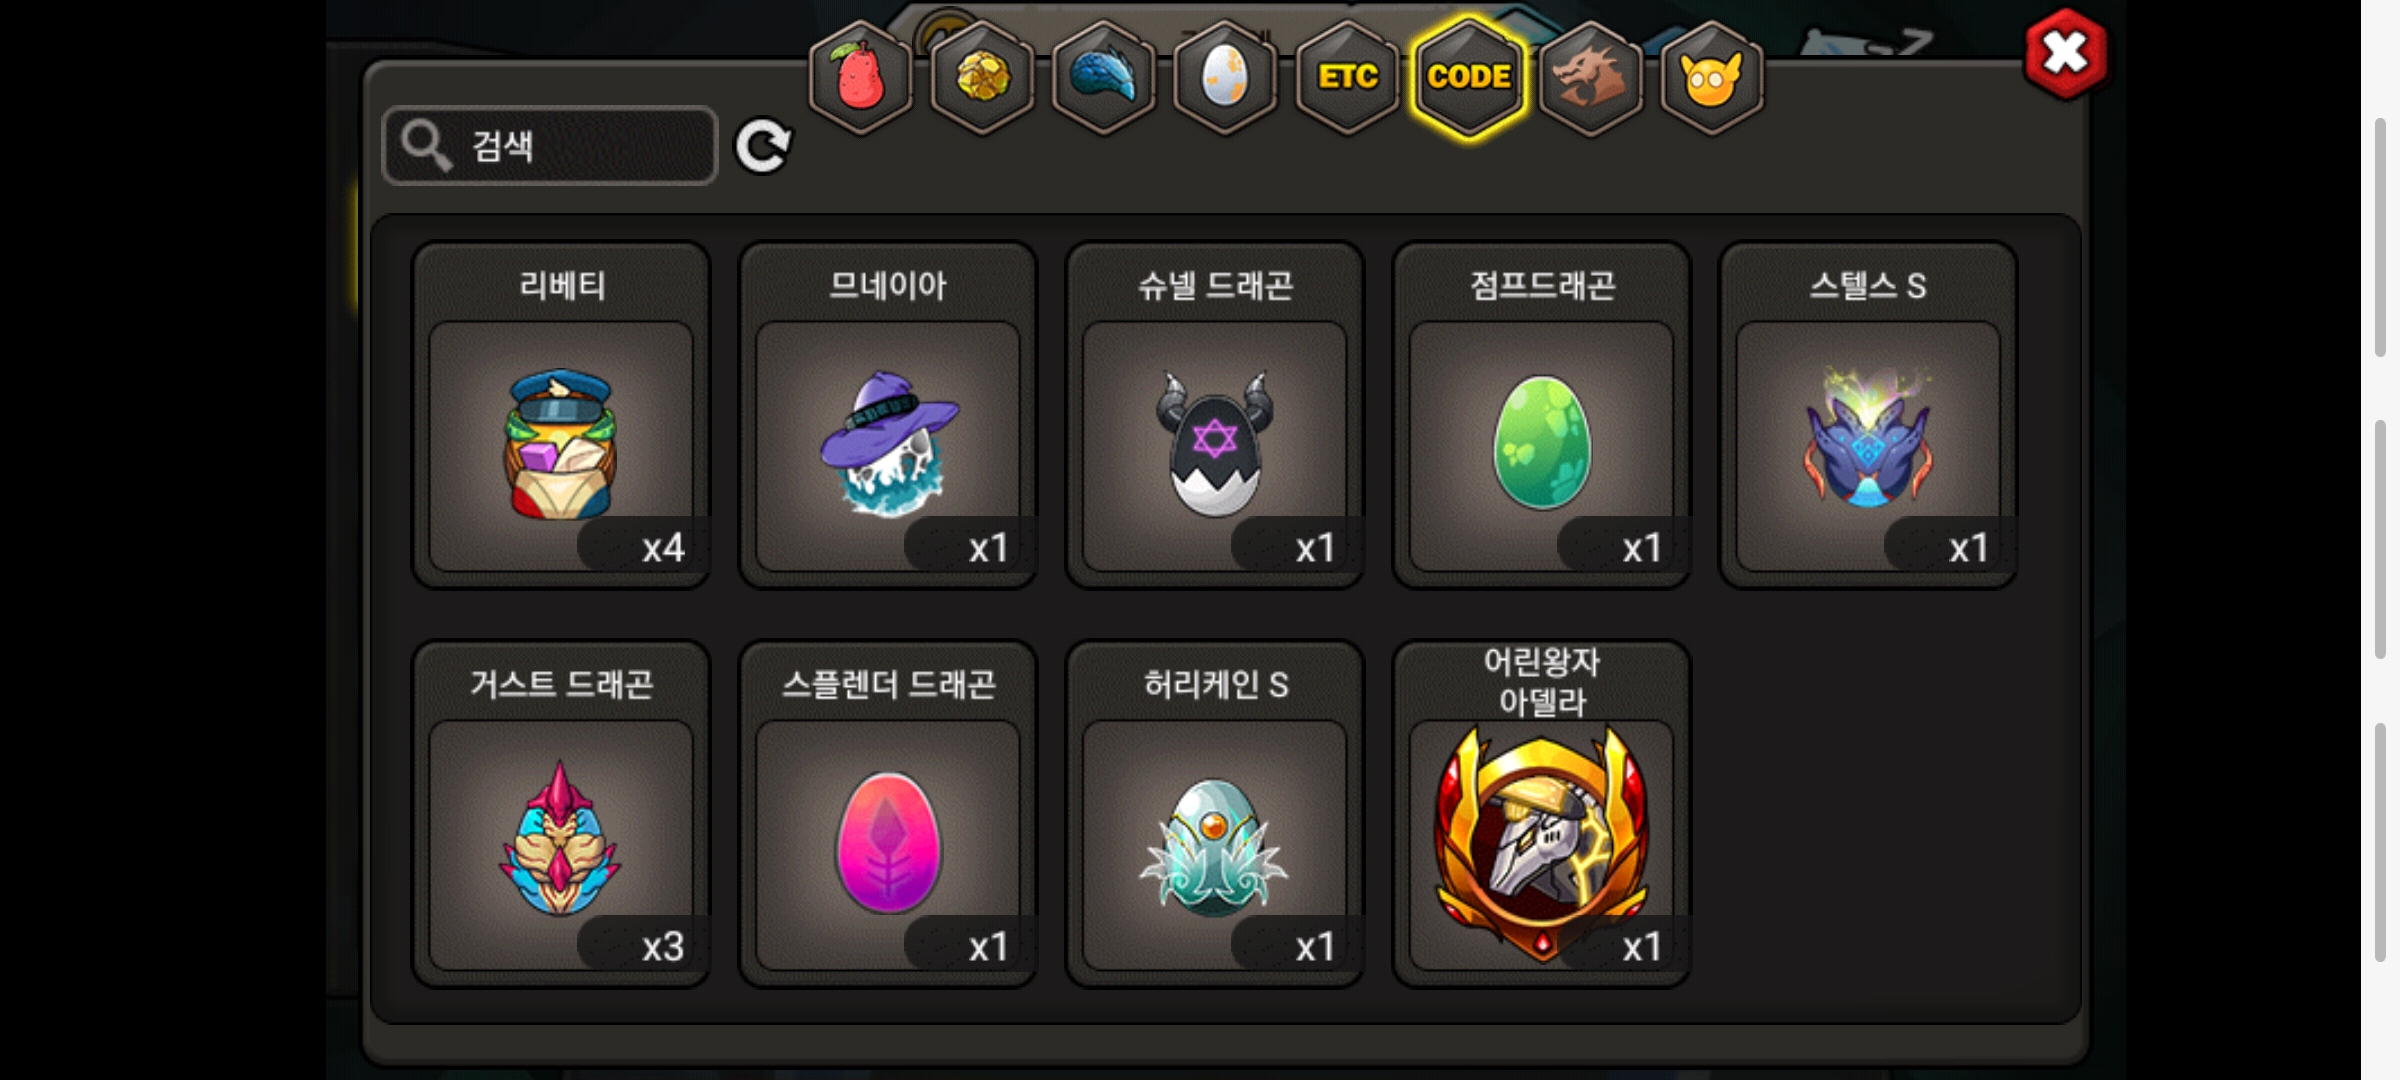Select the egg category tab
2400x1080 pixels.
pos(1226,77)
